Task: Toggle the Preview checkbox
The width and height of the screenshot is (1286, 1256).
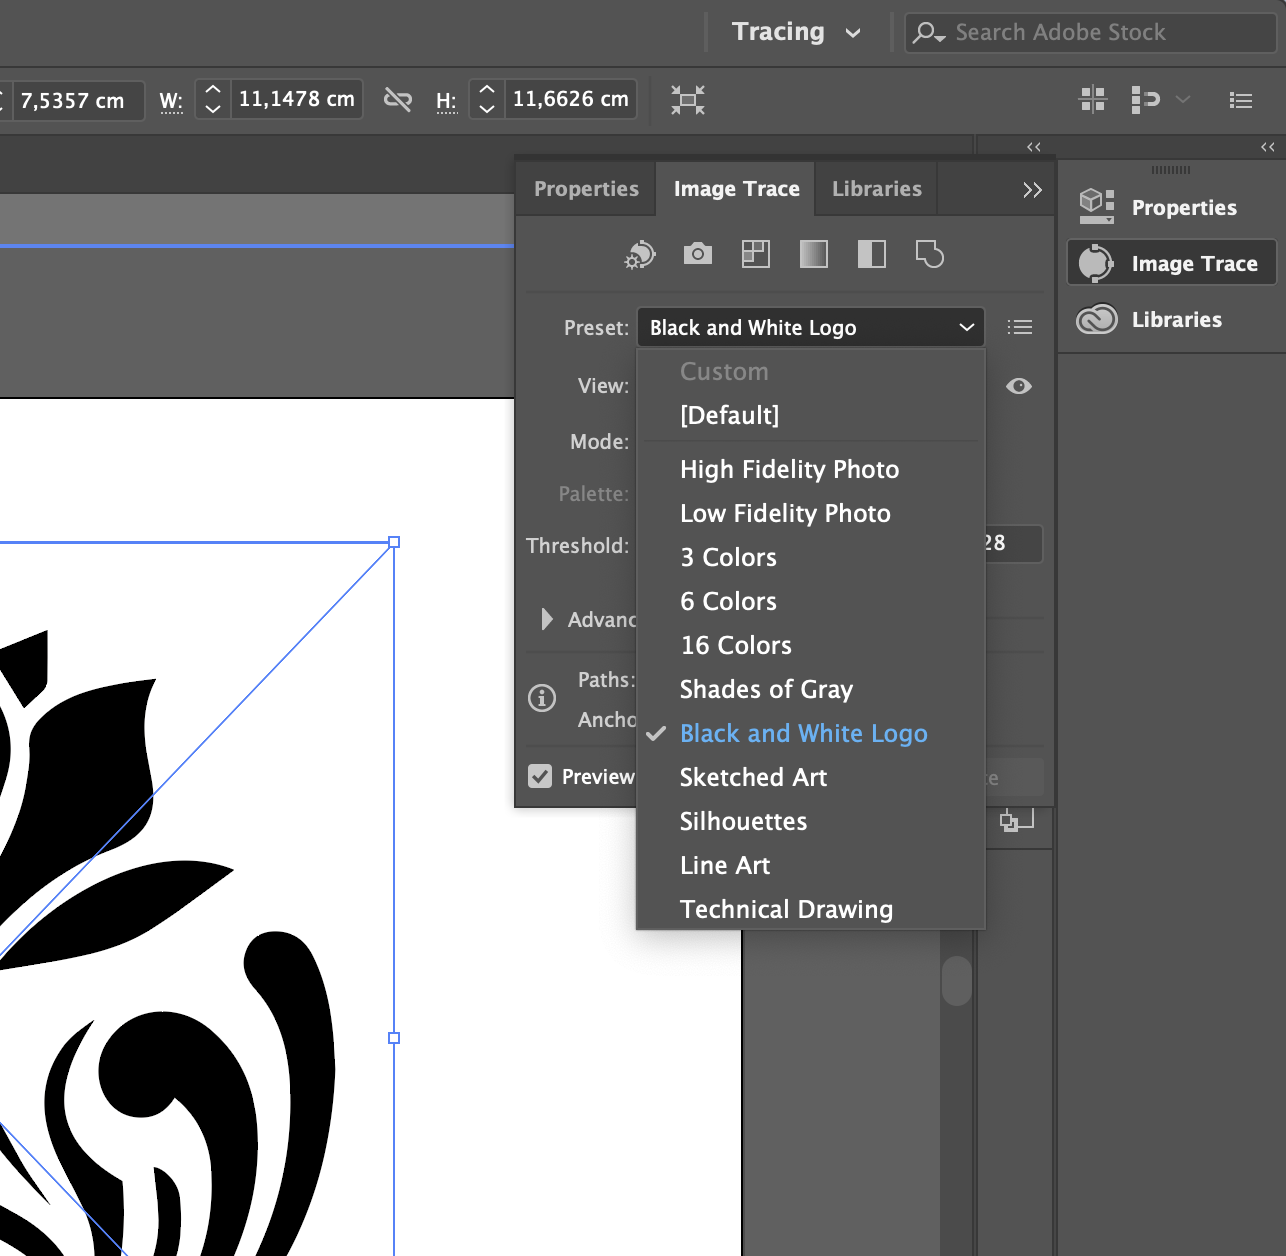Action: click(540, 776)
